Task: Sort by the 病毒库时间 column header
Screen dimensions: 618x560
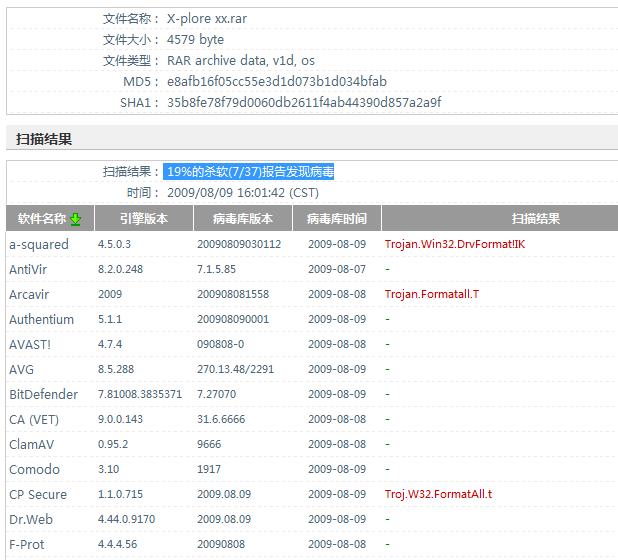Action: tap(337, 218)
